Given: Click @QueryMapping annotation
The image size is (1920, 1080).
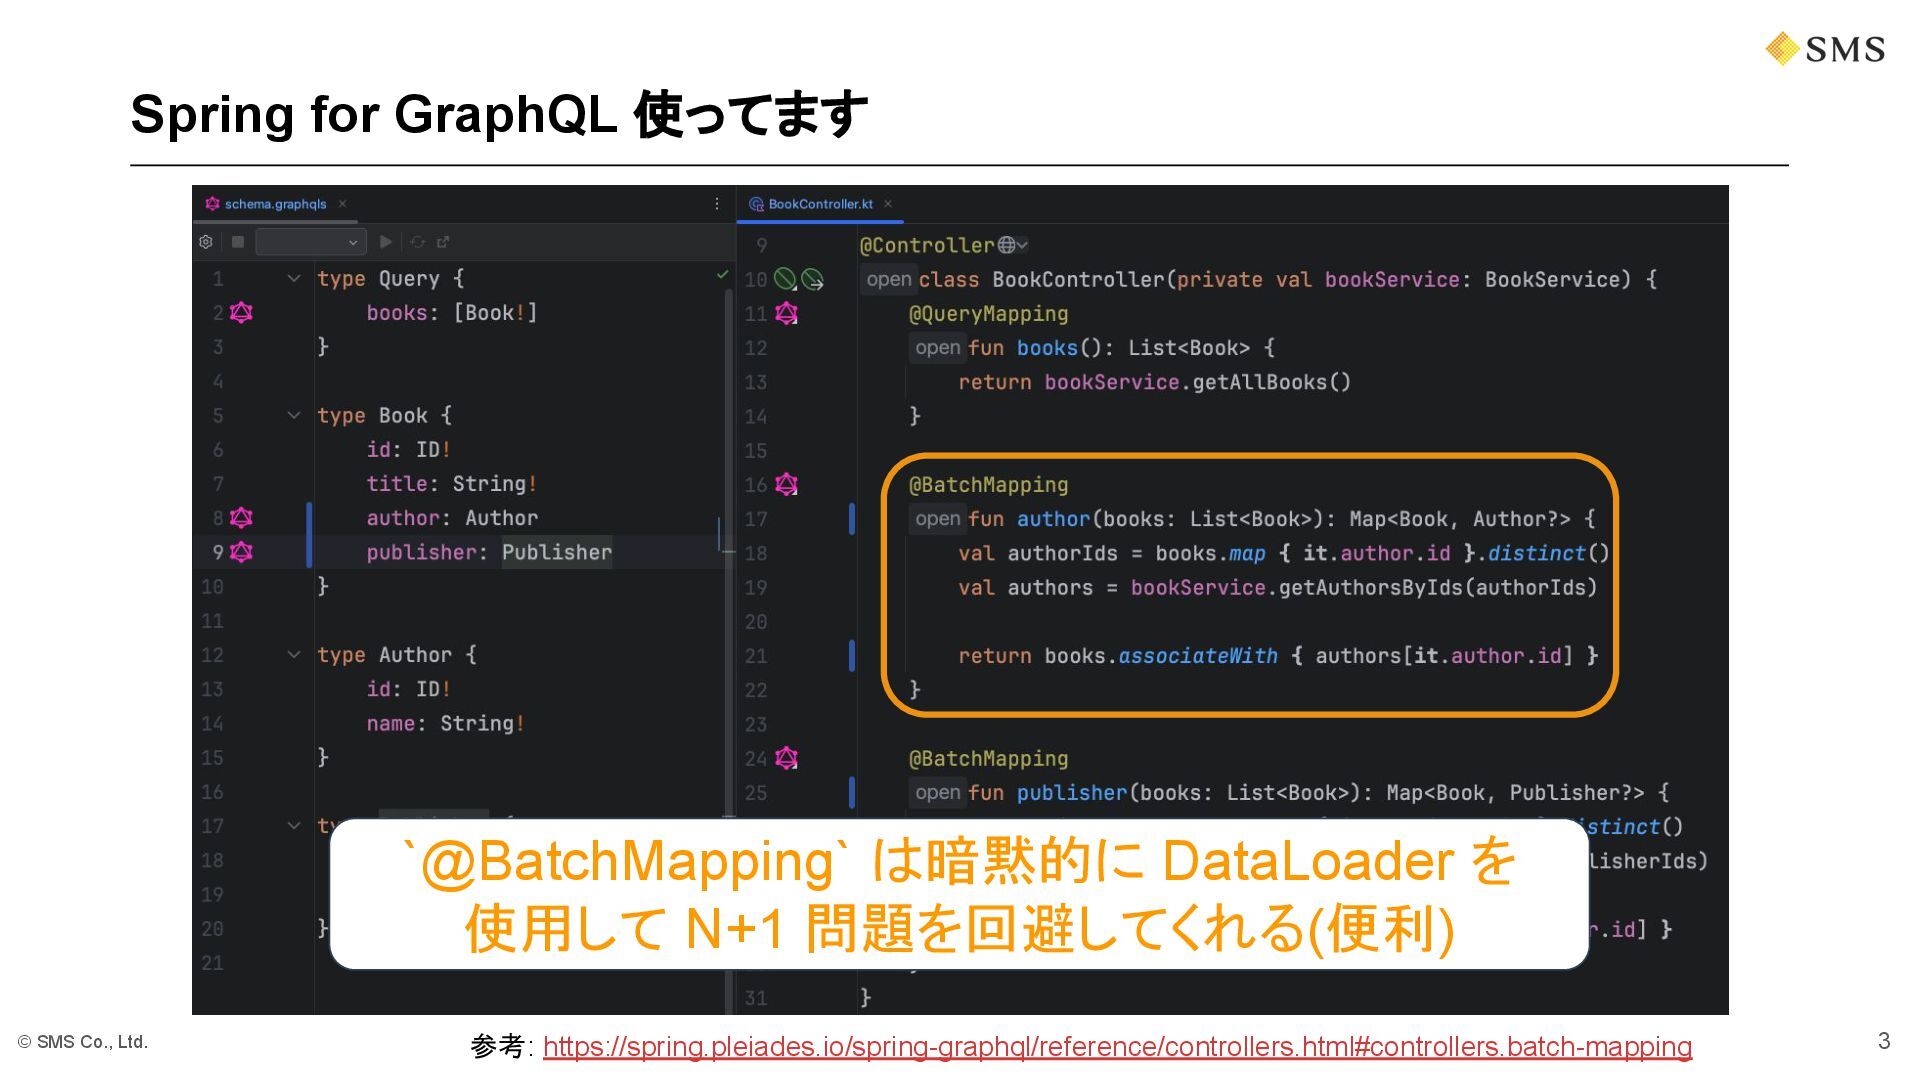Looking at the screenshot, I should tap(988, 314).
